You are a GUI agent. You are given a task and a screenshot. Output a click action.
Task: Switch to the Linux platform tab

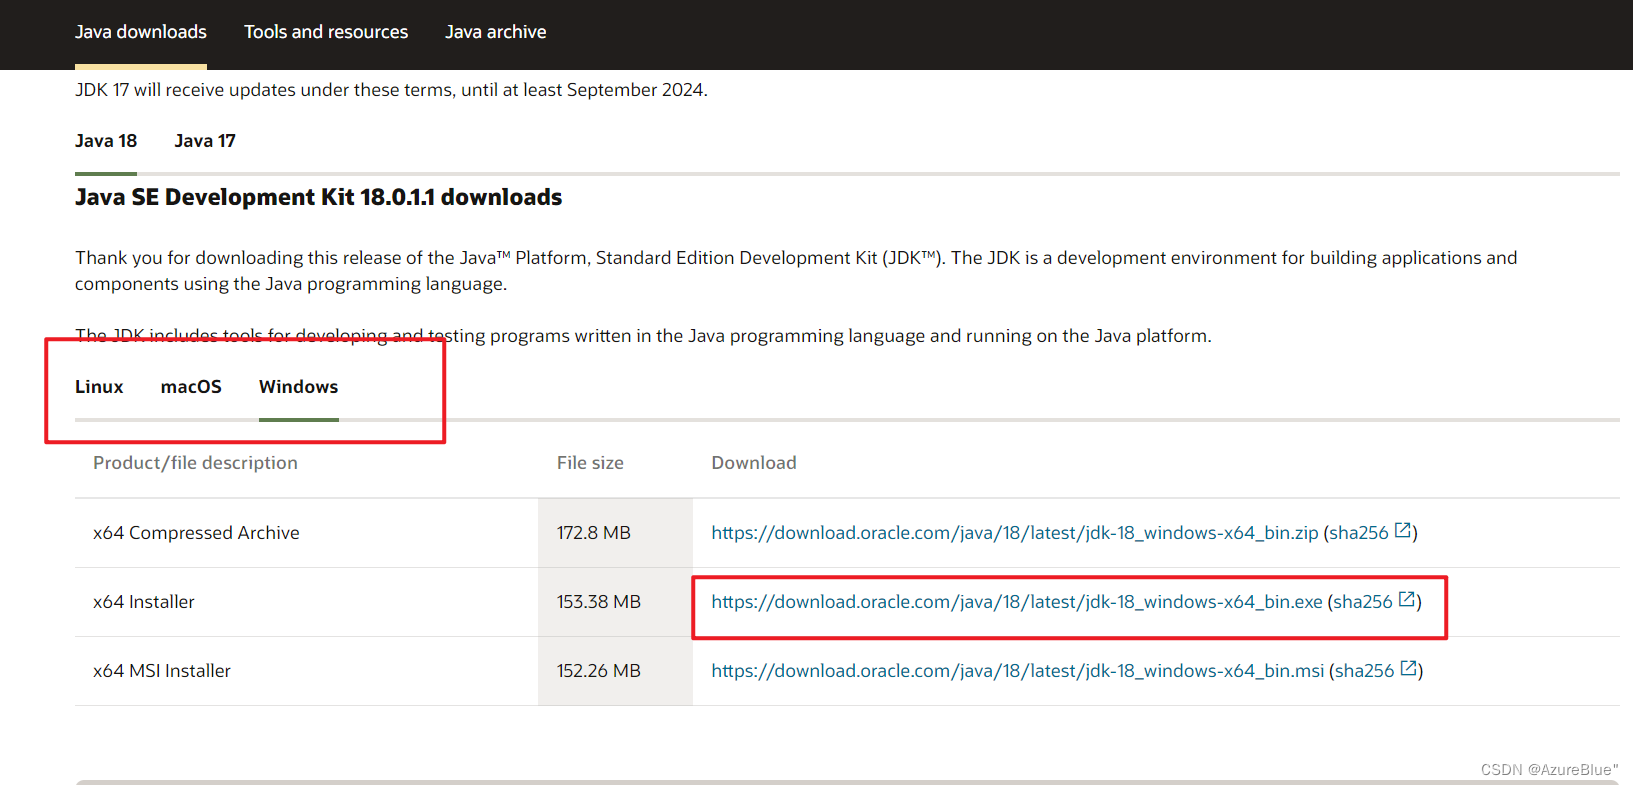pyautogui.click(x=99, y=387)
